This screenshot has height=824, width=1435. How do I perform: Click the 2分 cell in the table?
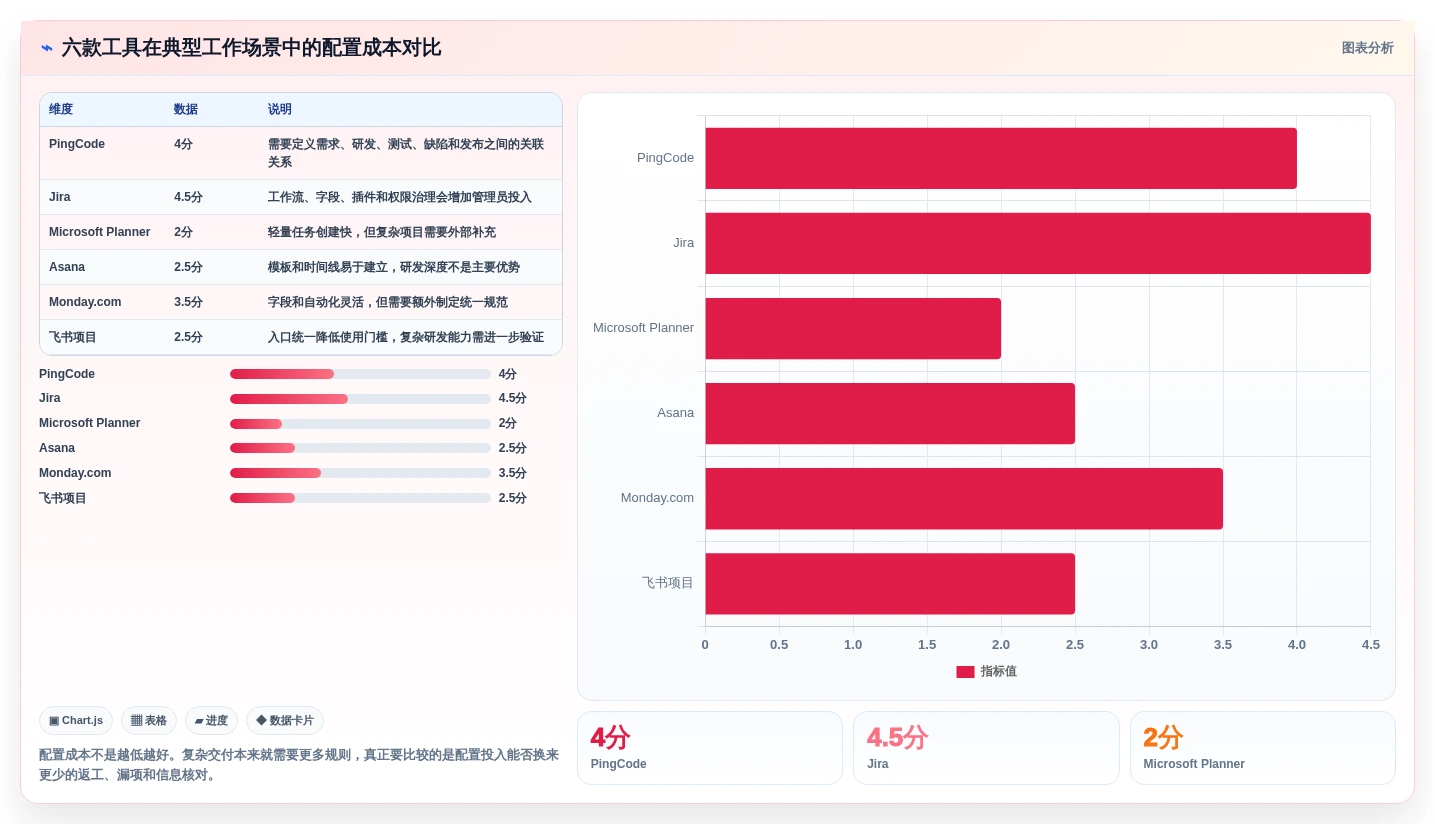[184, 232]
